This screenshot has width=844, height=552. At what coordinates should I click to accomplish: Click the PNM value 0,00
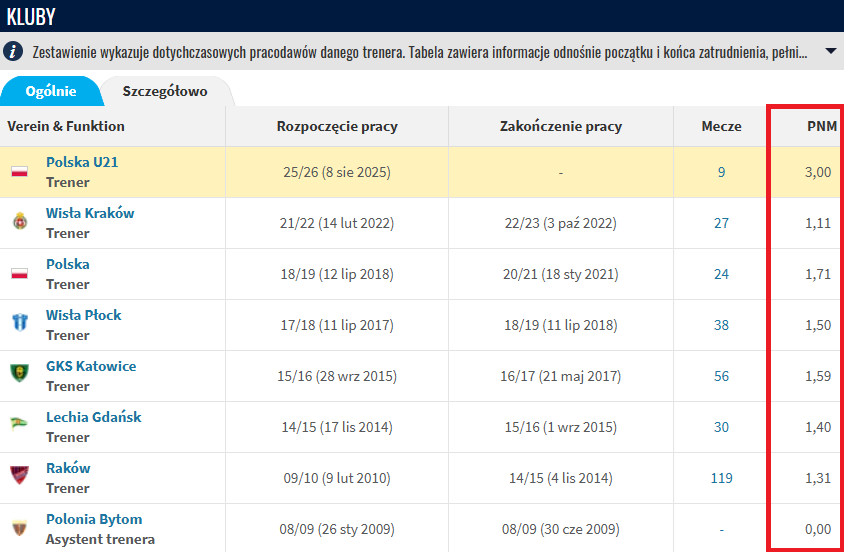coord(818,529)
